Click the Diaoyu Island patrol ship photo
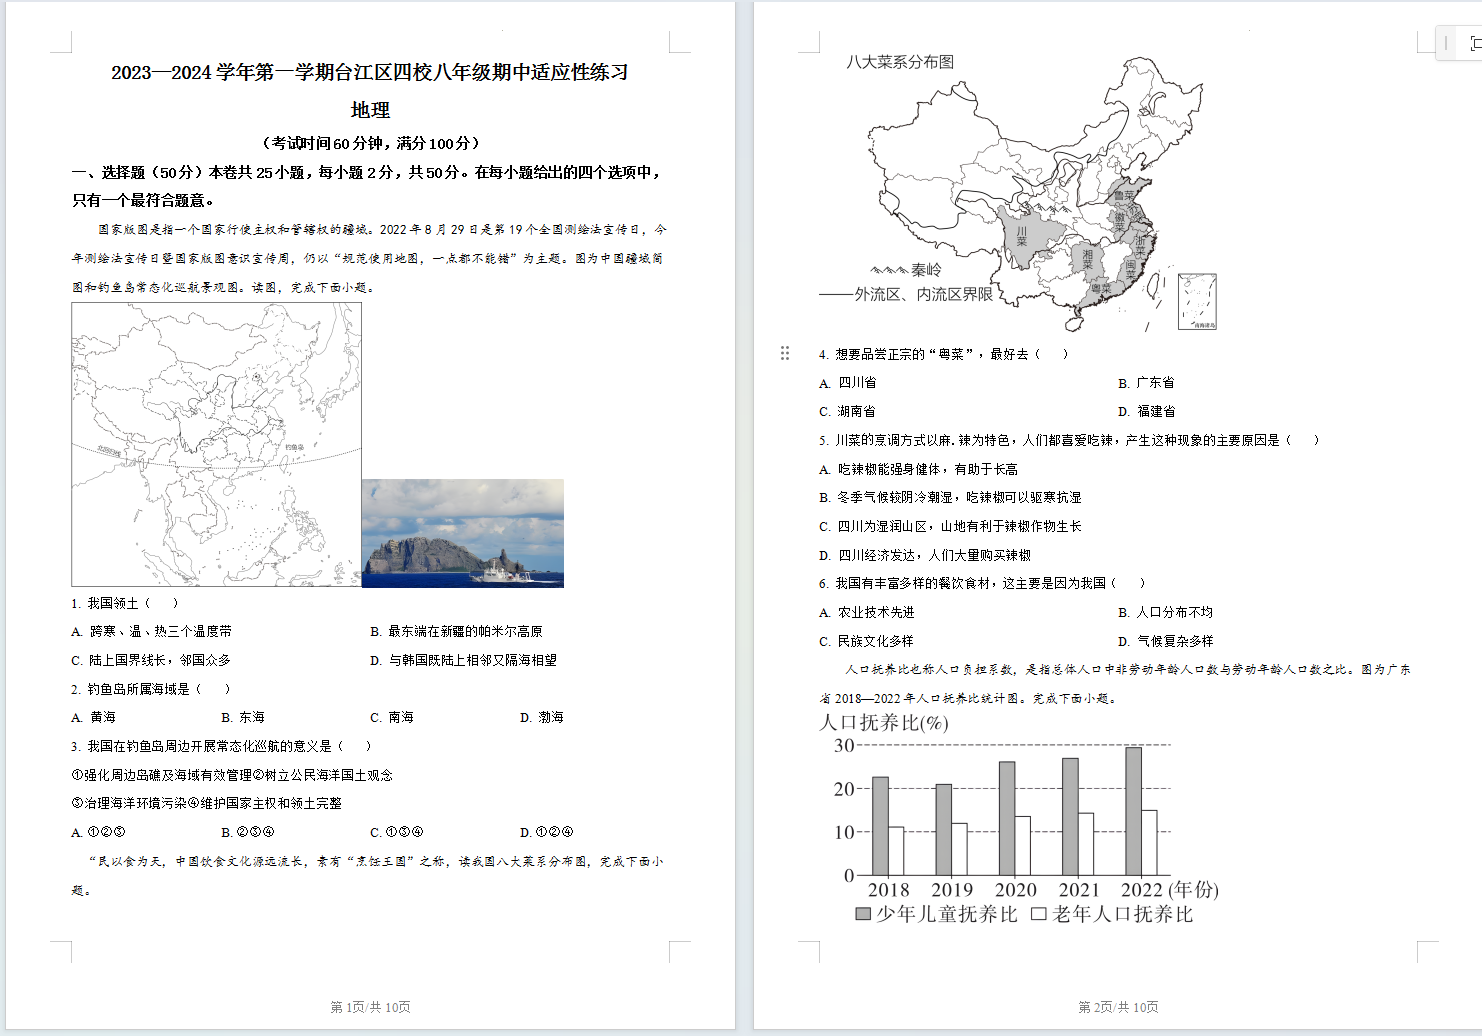 [463, 533]
